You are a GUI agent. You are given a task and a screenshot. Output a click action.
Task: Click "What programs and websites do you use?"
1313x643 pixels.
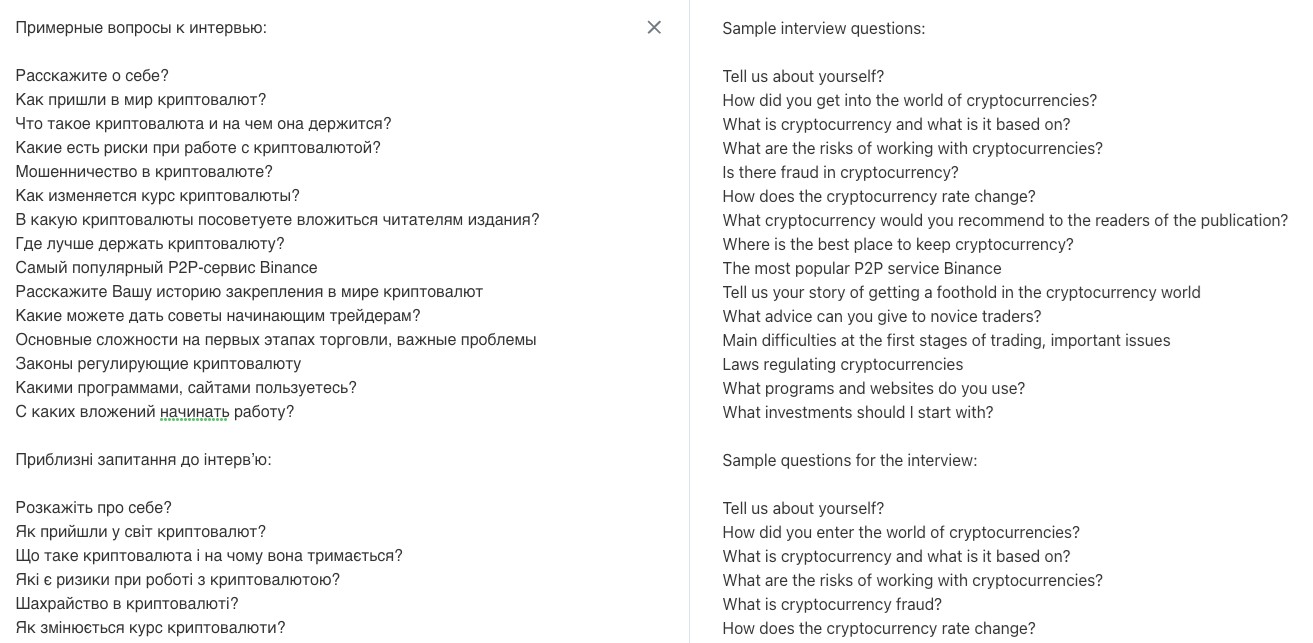click(x=873, y=389)
